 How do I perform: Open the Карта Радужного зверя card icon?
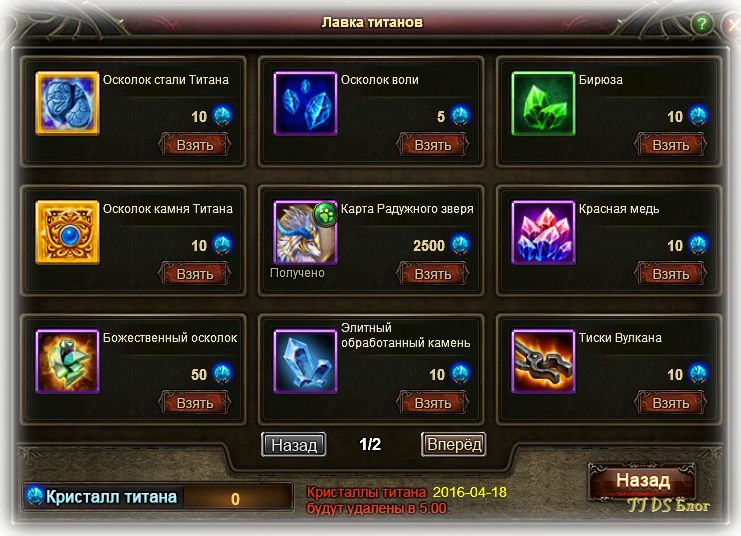[305, 232]
